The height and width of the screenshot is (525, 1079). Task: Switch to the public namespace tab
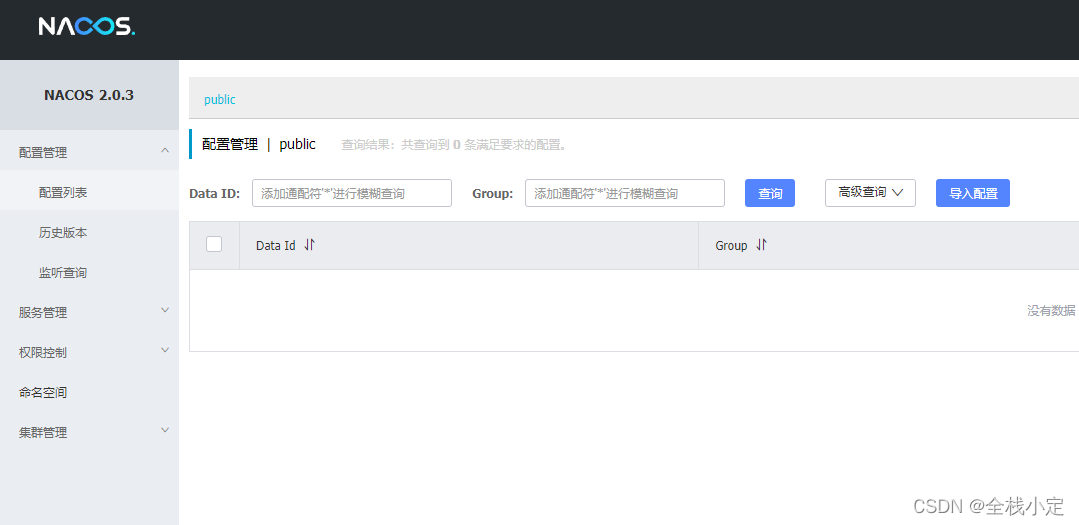220,100
